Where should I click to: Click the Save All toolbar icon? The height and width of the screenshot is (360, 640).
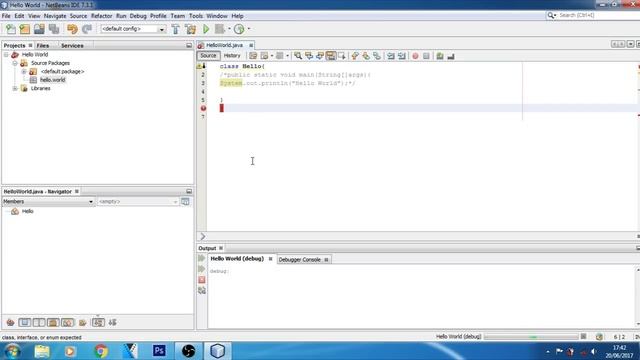54,29
